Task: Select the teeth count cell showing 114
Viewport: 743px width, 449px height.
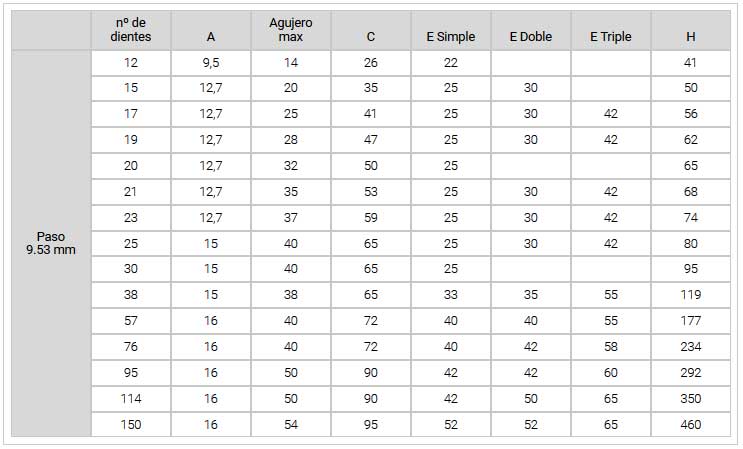Action: 131,399
